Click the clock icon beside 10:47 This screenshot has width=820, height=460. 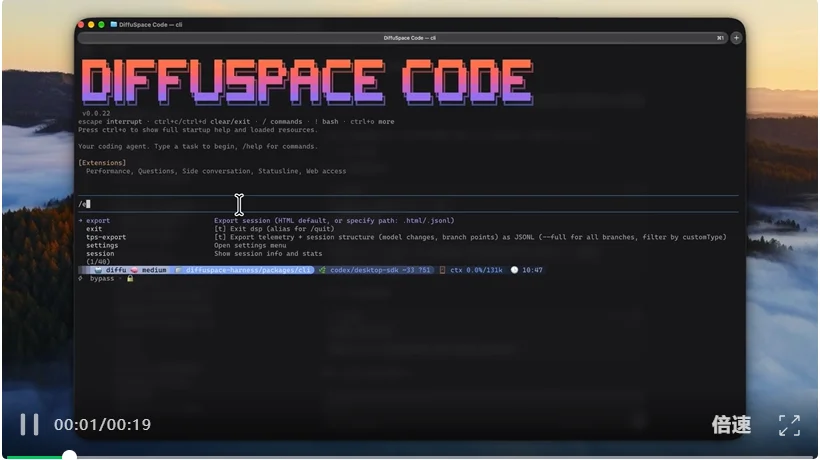point(515,270)
